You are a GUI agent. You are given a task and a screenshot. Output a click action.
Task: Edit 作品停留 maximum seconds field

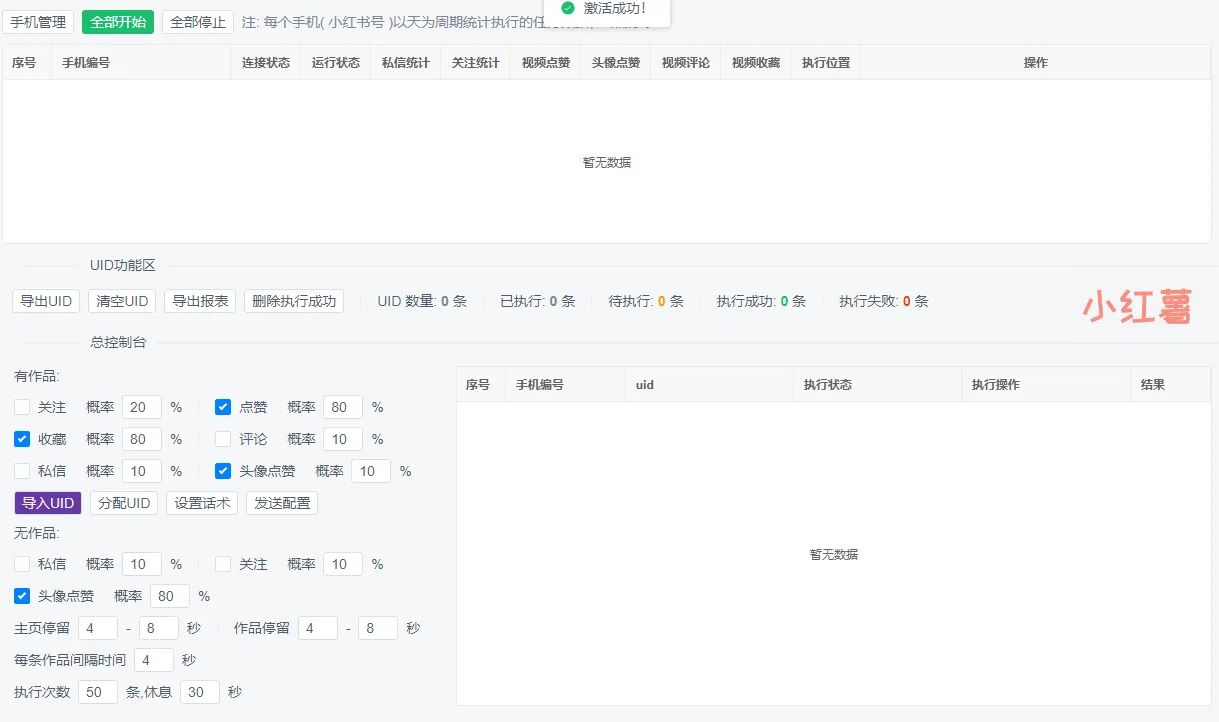click(378, 628)
